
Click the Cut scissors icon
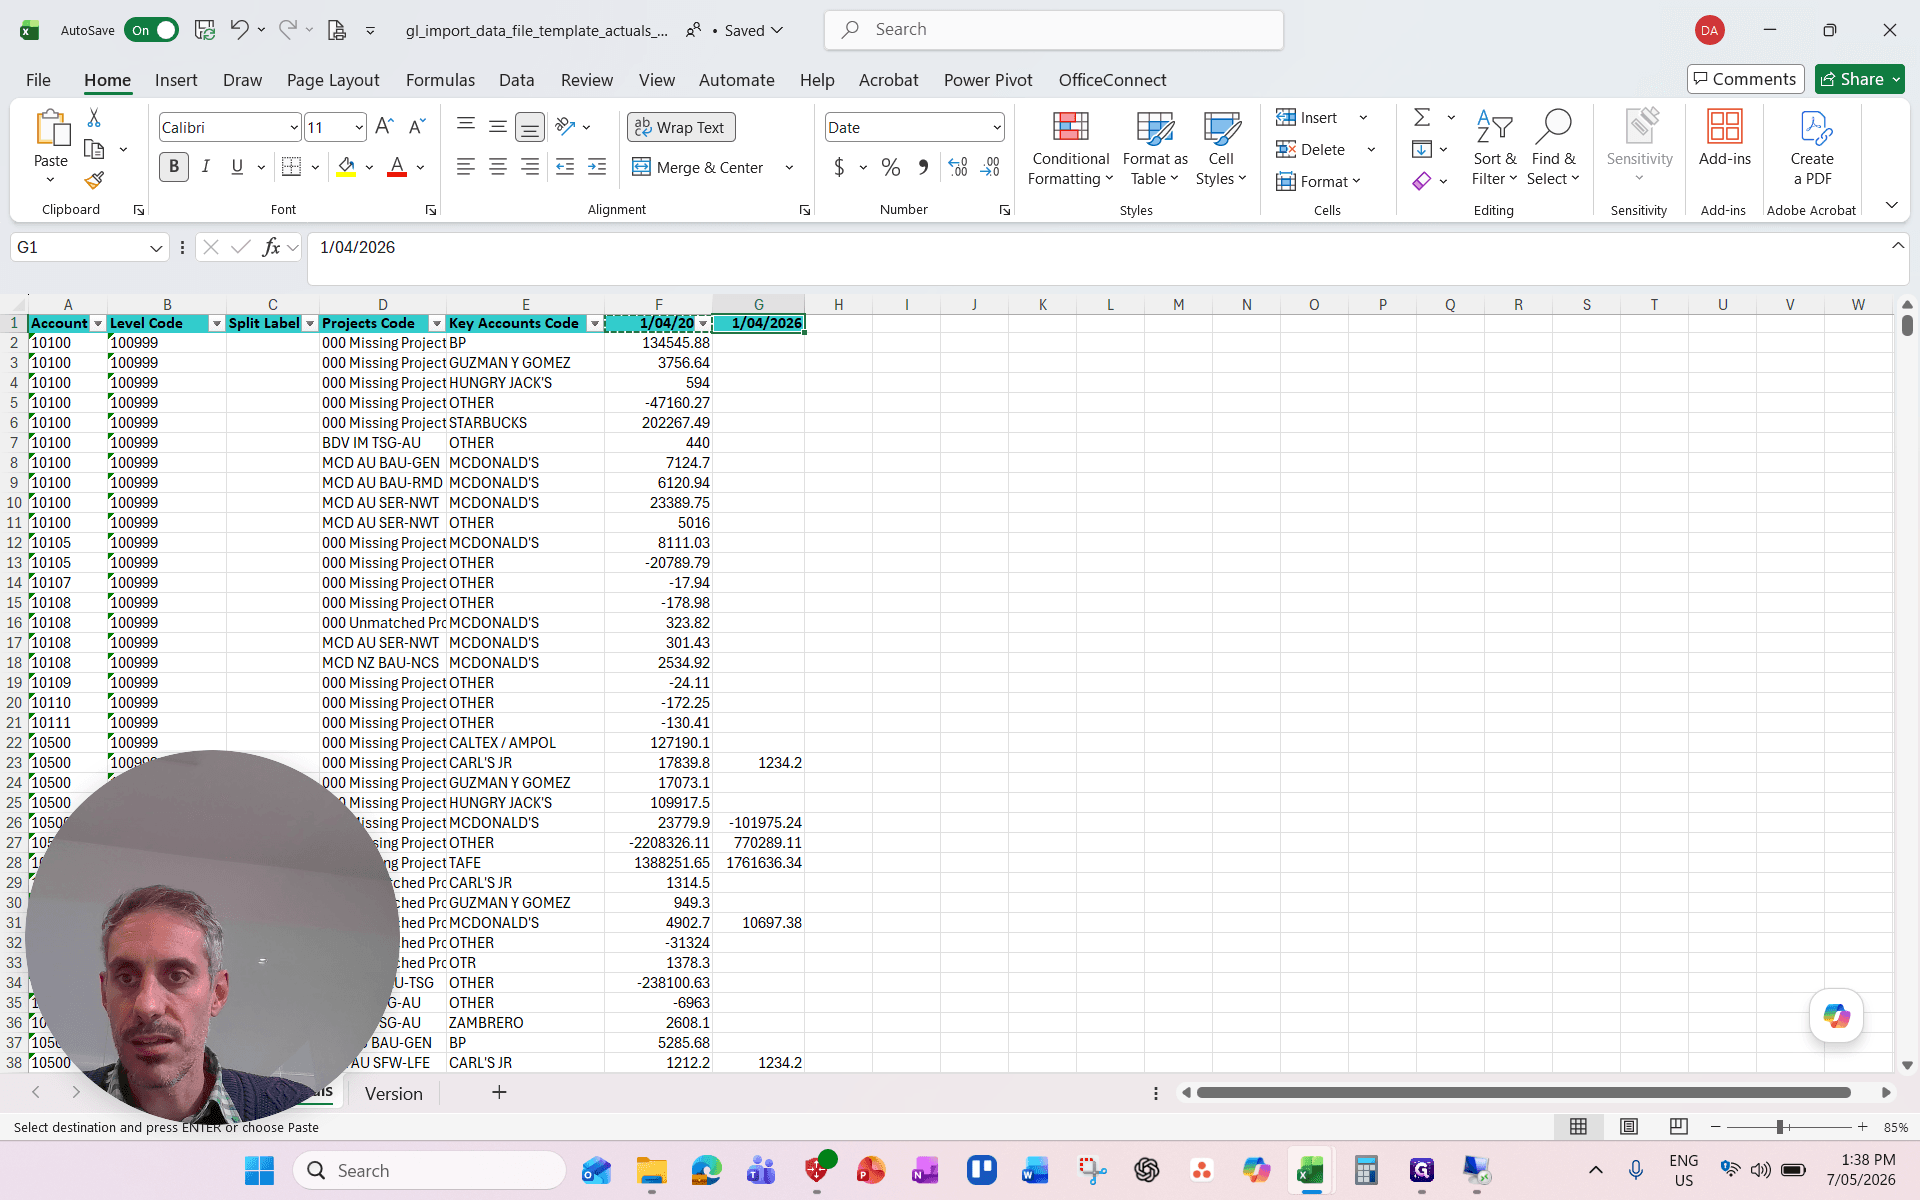[94, 118]
